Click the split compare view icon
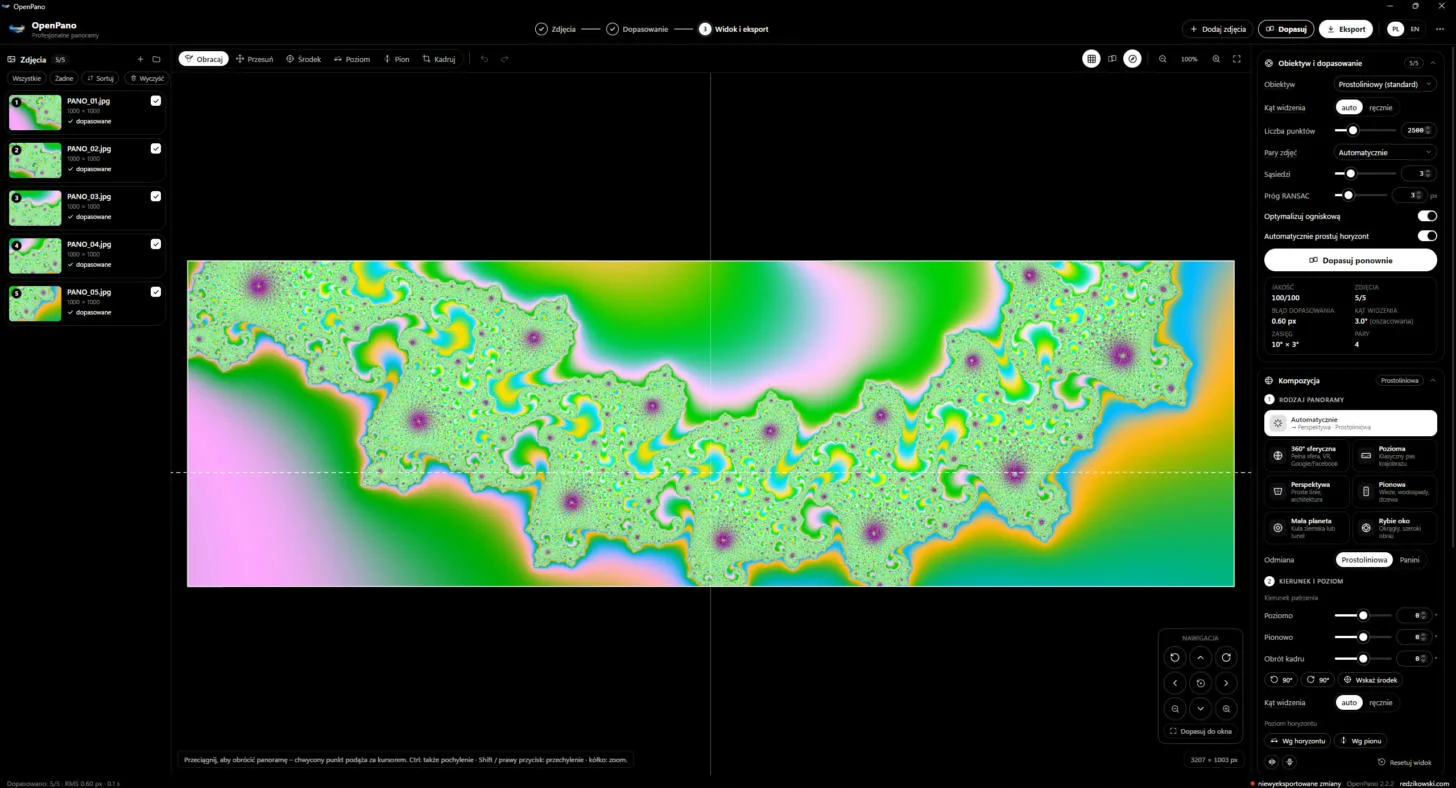This screenshot has width=1456, height=788. 1112,59
